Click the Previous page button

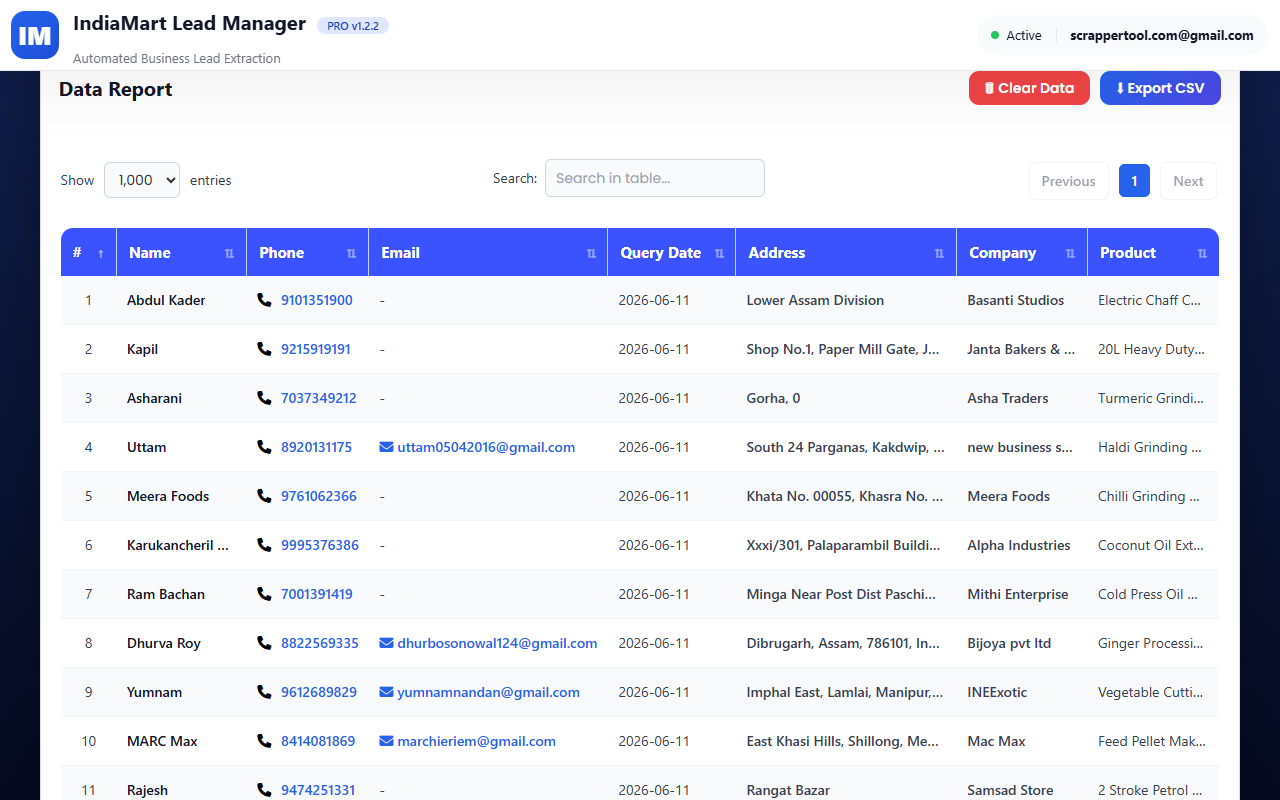(1068, 181)
